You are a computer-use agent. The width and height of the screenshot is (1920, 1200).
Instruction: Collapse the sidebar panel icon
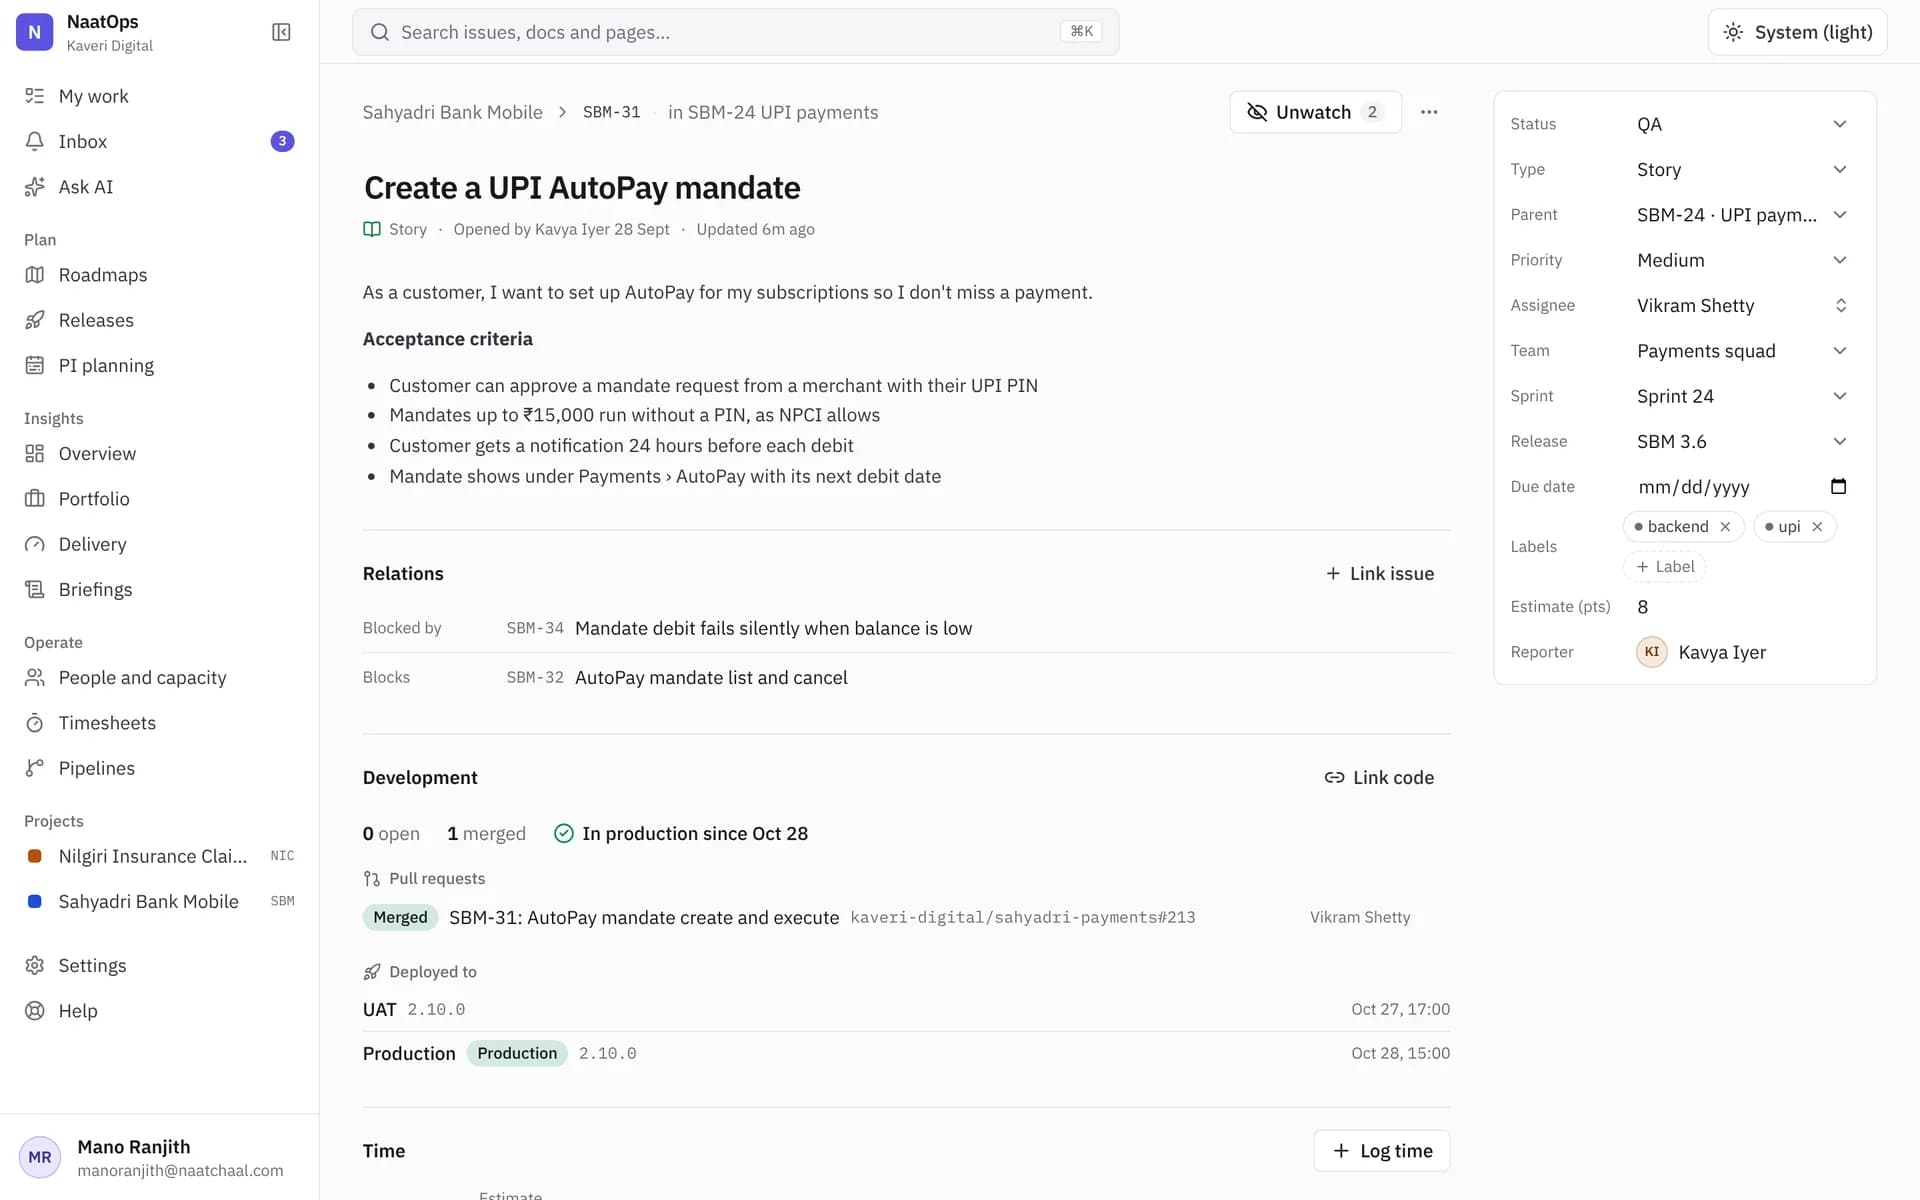pyautogui.click(x=281, y=32)
